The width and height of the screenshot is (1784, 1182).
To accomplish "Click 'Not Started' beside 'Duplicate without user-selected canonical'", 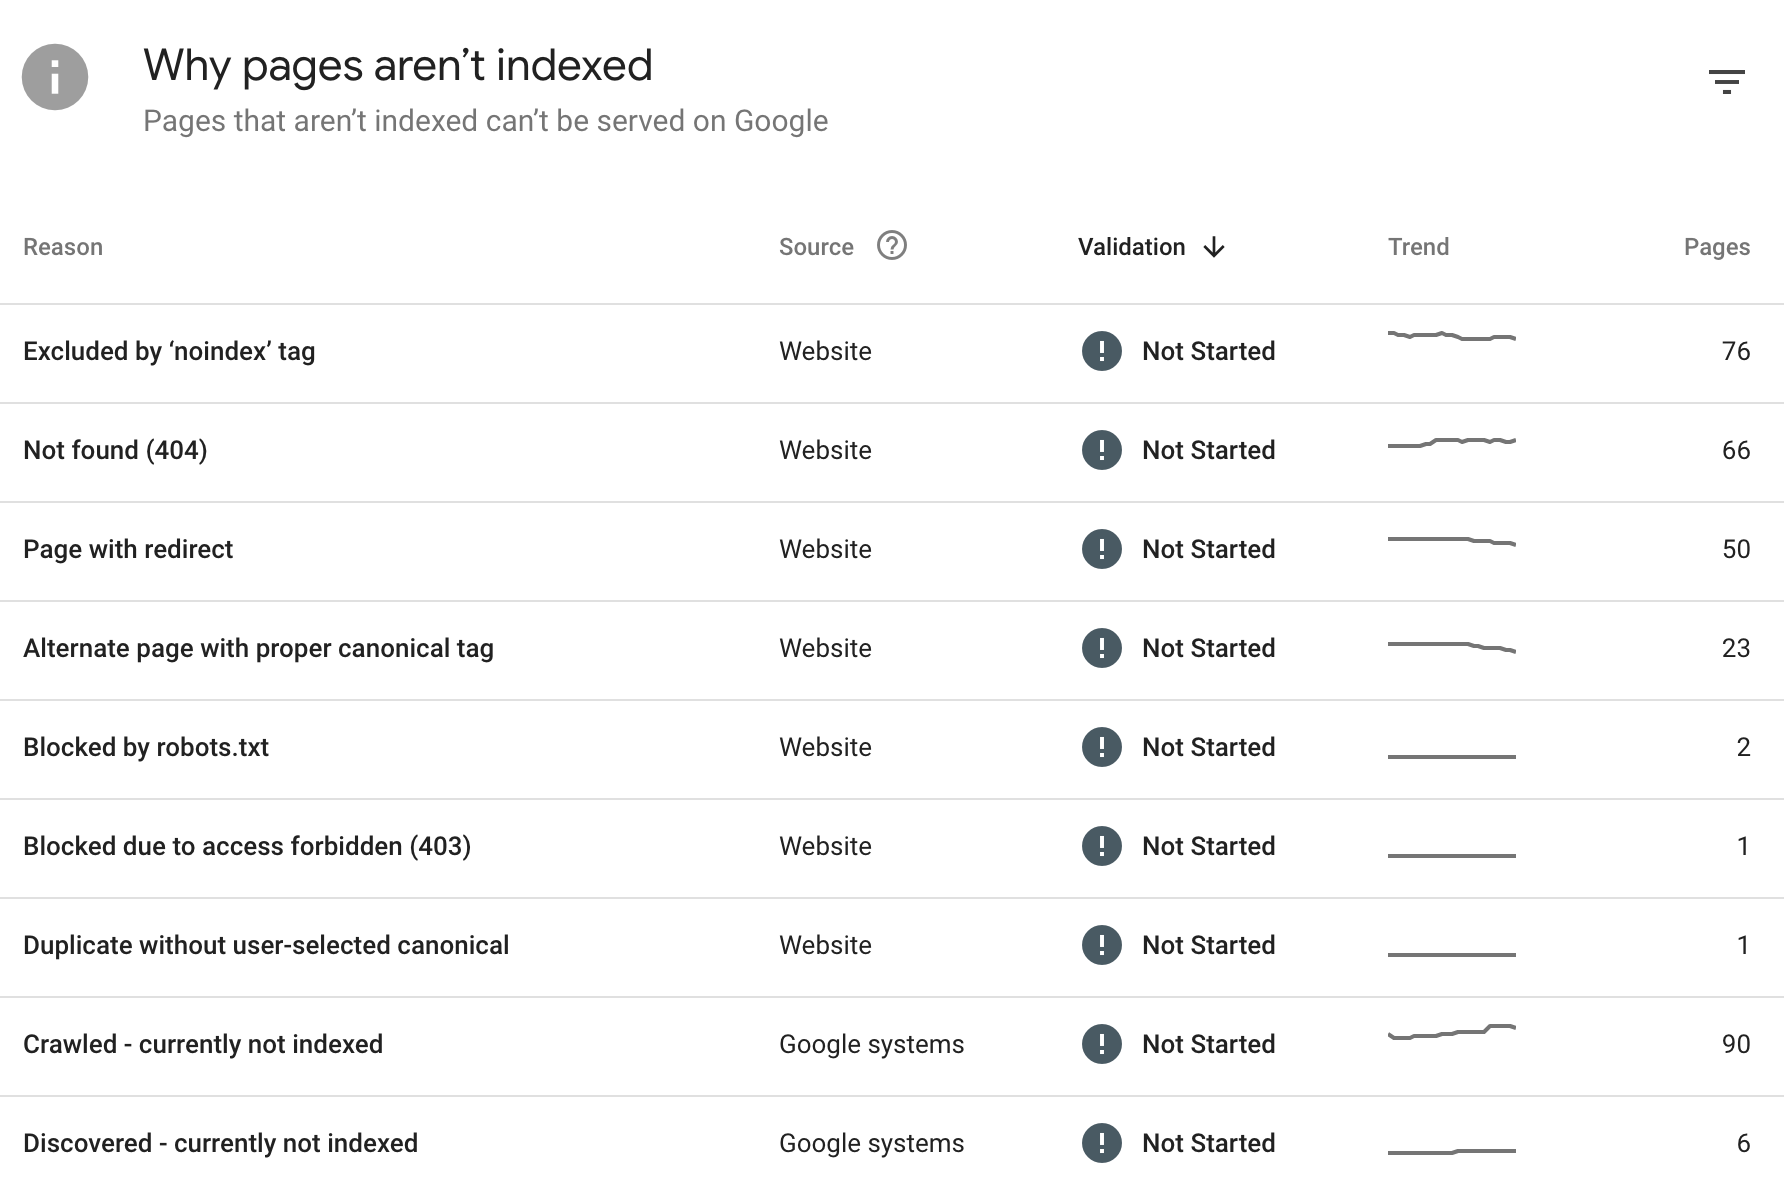I will coord(1208,944).
